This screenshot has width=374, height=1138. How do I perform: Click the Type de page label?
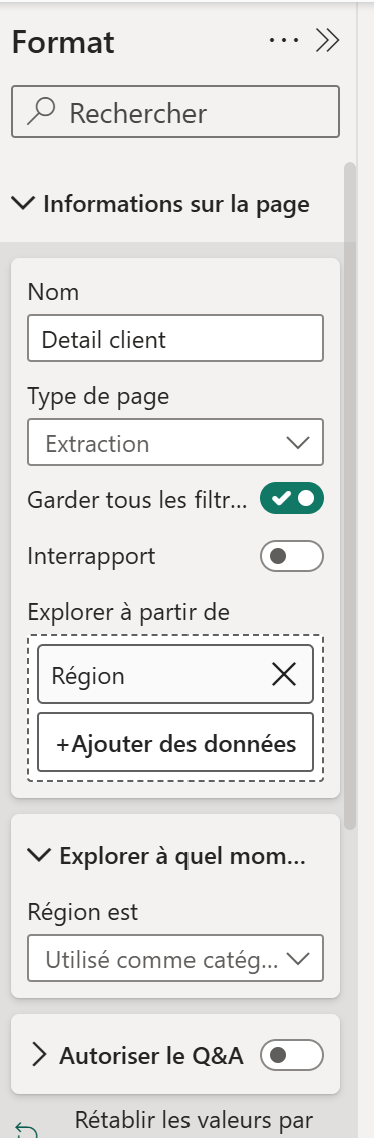point(98,396)
